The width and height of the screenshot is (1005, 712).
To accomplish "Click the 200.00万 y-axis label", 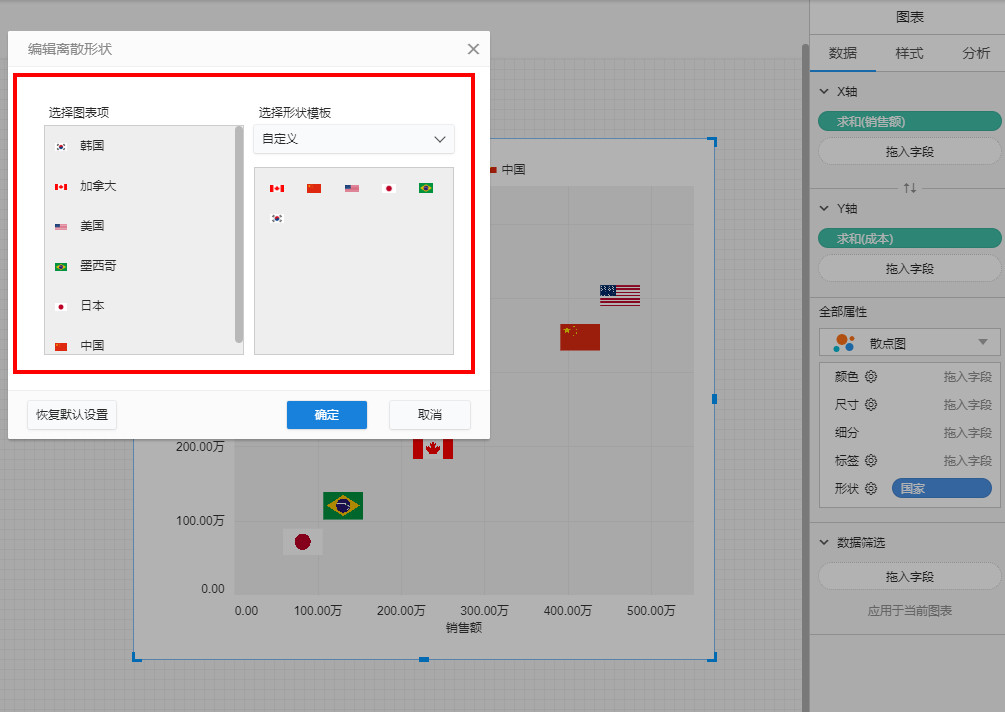I will click(200, 447).
